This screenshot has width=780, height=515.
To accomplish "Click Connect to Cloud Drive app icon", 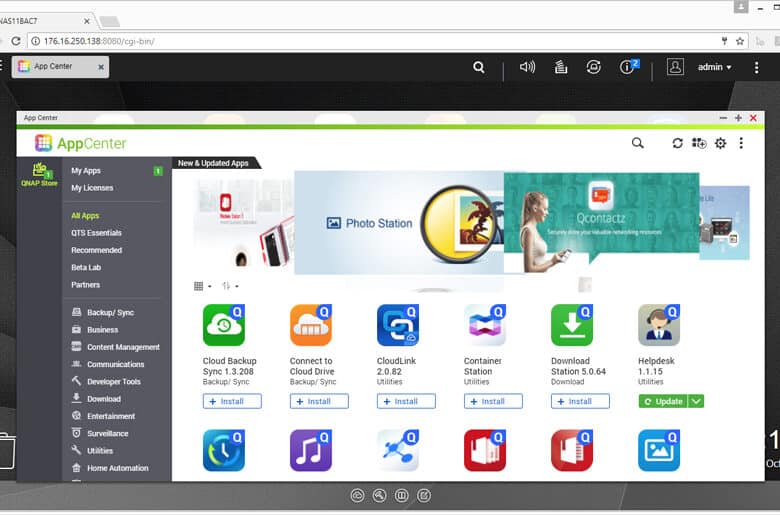I will tap(311, 325).
